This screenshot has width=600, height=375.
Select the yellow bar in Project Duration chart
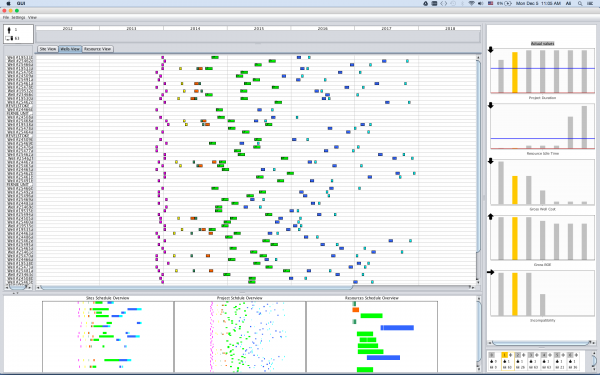(x=515, y=72)
